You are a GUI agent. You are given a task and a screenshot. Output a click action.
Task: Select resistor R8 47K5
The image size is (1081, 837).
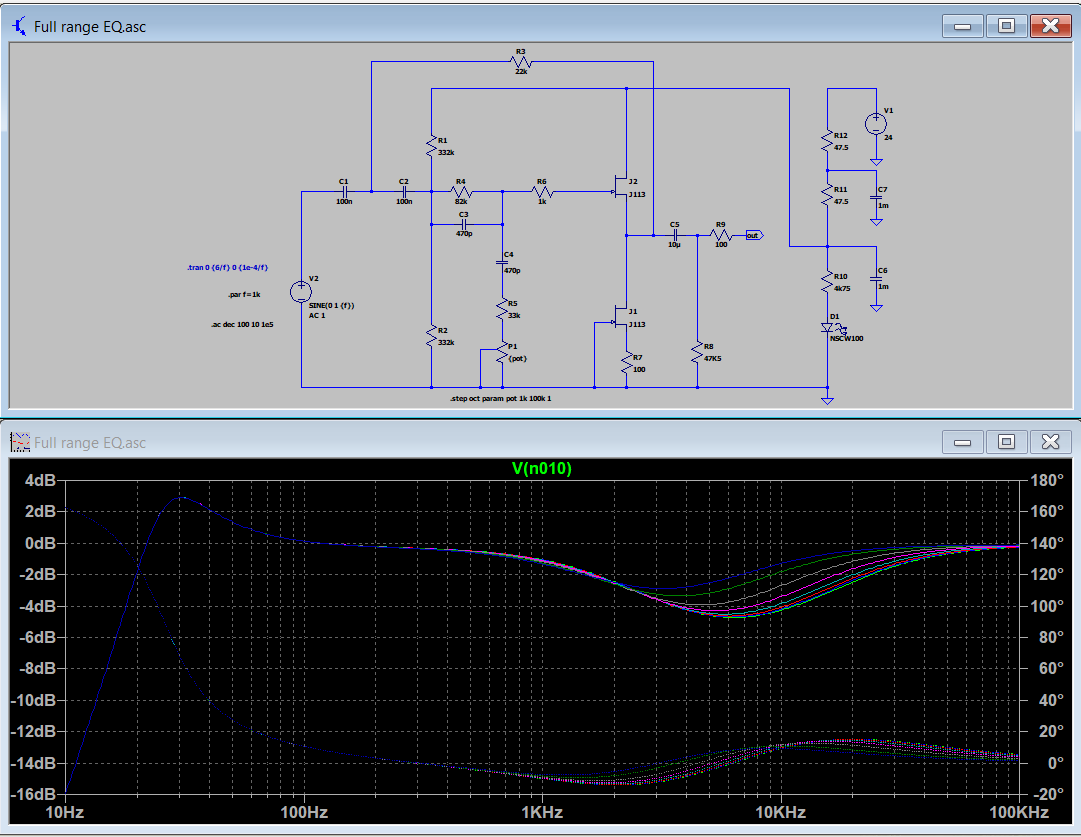(698, 352)
